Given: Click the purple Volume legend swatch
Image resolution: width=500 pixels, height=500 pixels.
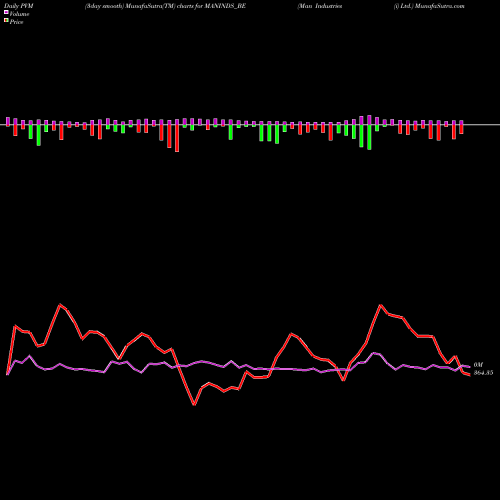Looking at the screenshot, I should point(6,12).
